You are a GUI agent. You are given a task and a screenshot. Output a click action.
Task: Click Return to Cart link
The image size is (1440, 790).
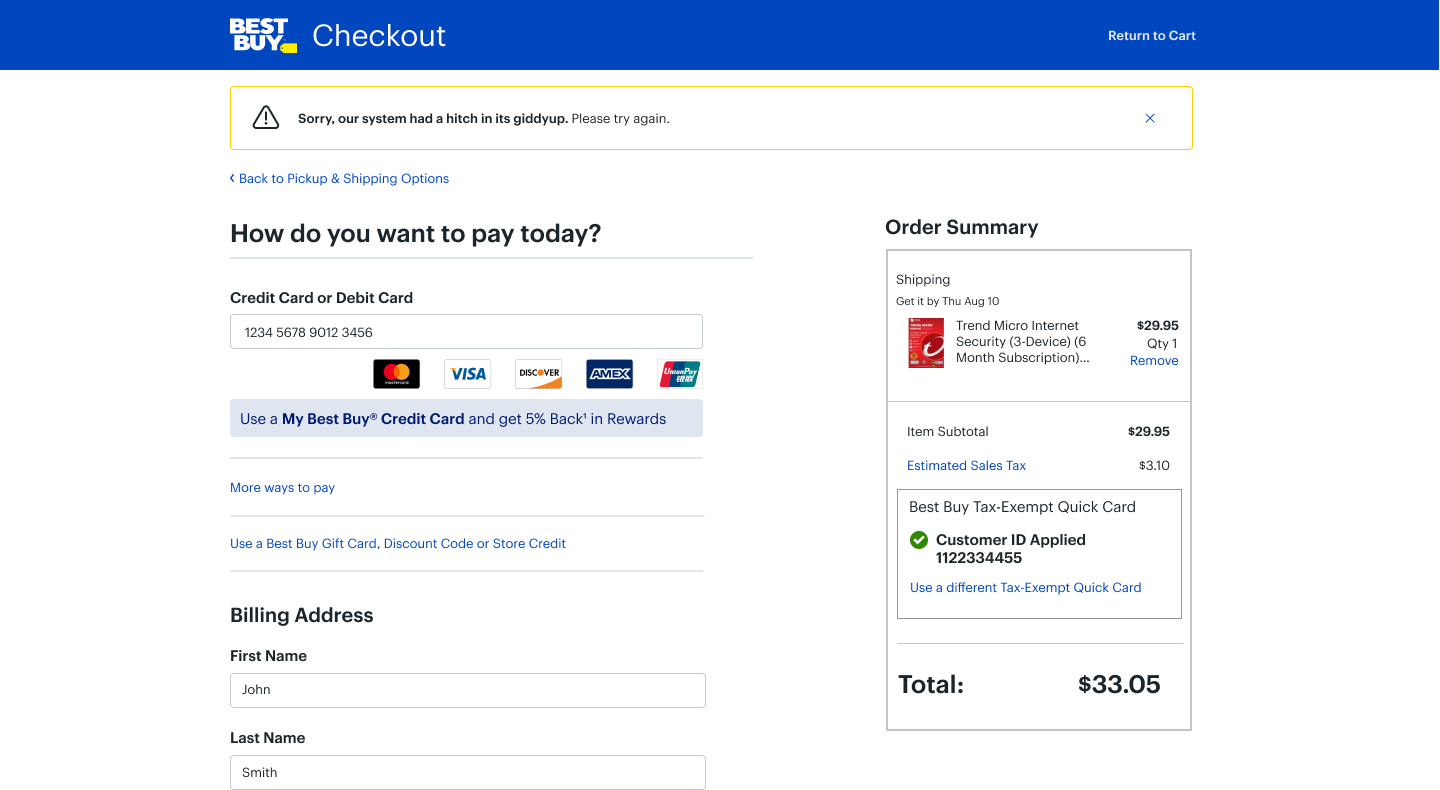point(1151,36)
